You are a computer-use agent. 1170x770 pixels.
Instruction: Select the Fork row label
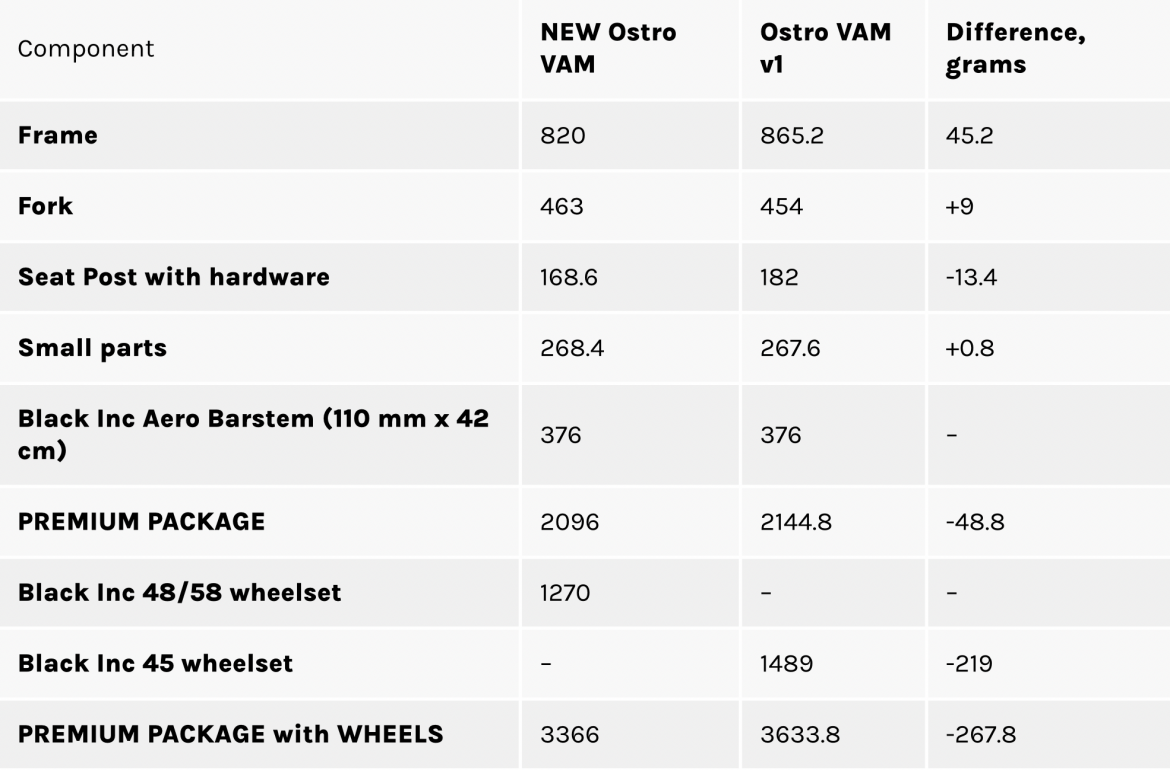click(46, 206)
